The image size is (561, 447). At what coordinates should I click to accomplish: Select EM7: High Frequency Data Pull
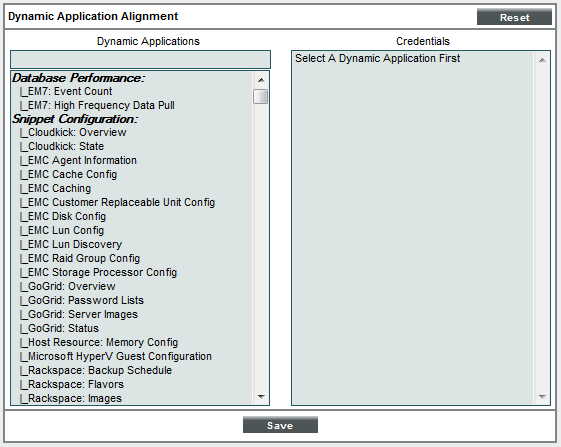[97, 105]
